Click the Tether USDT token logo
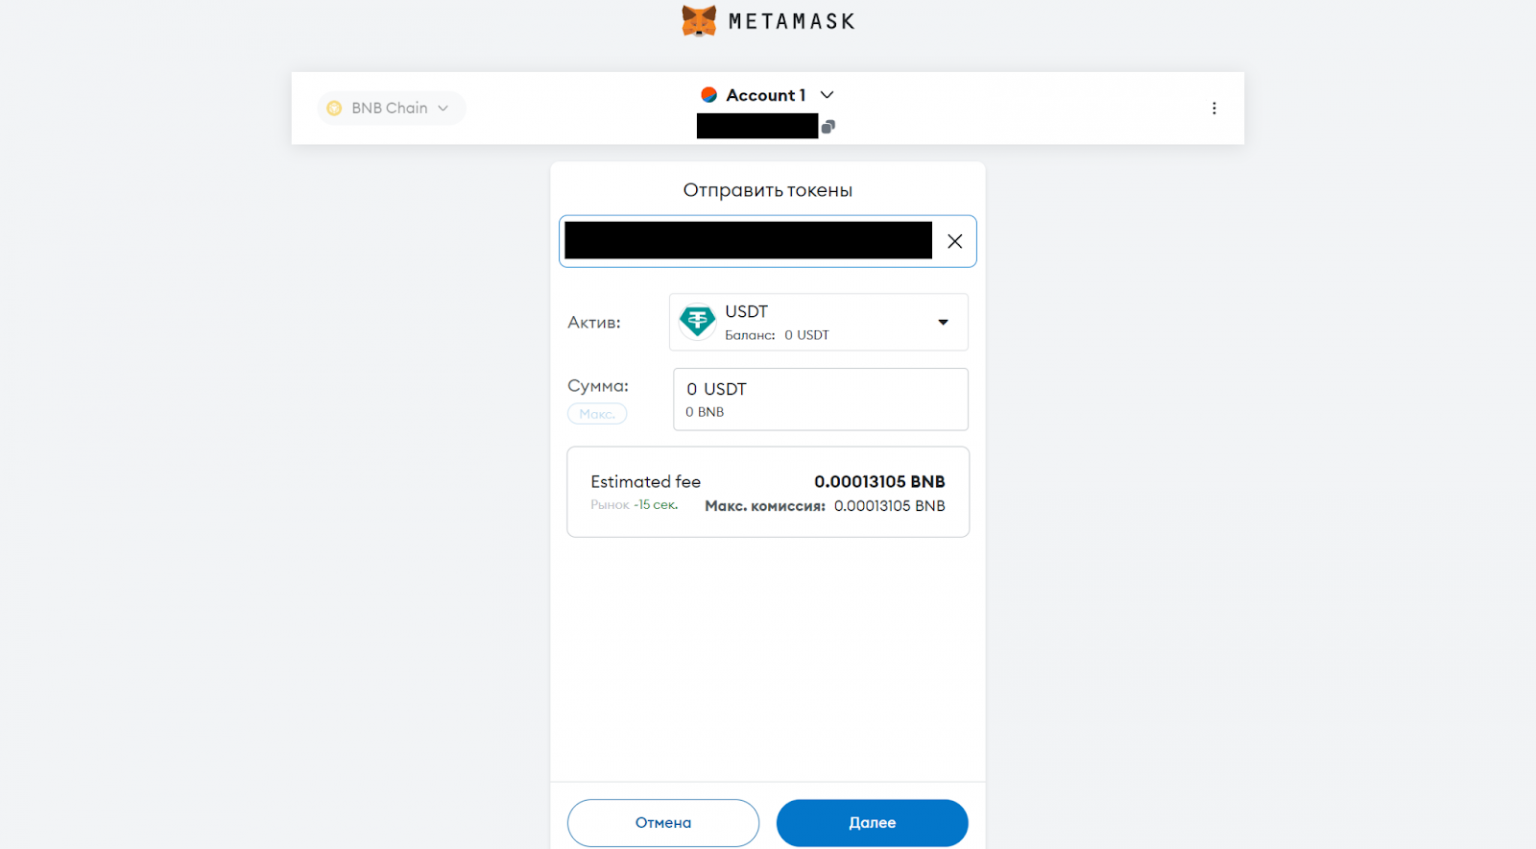1536x849 pixels. coord(696,321)
